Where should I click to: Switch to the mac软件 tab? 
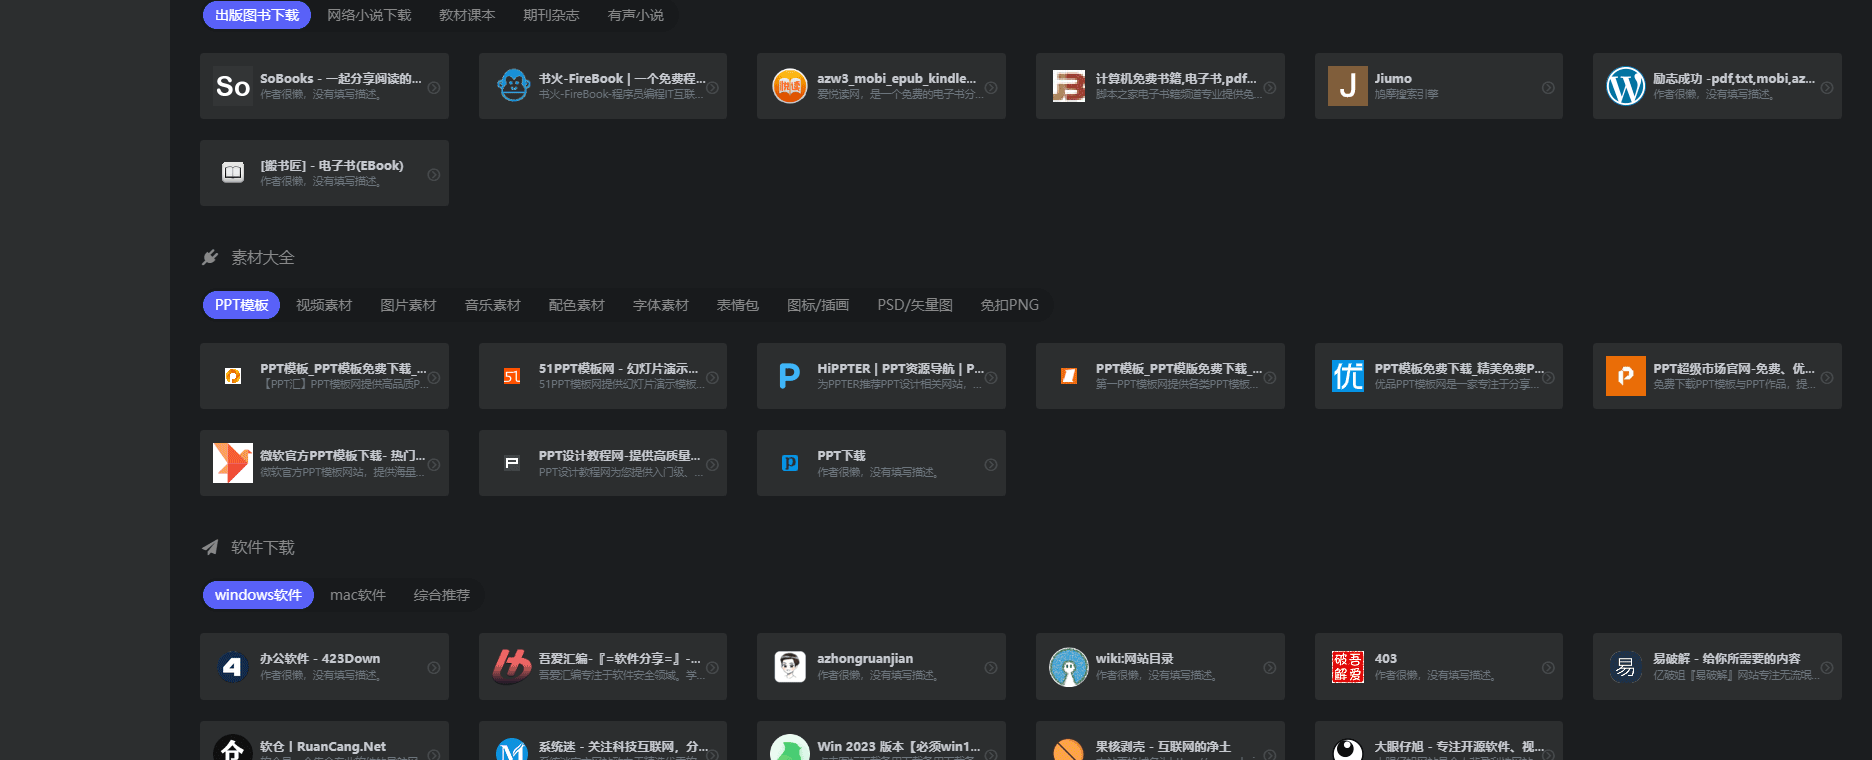click(358, 595)
